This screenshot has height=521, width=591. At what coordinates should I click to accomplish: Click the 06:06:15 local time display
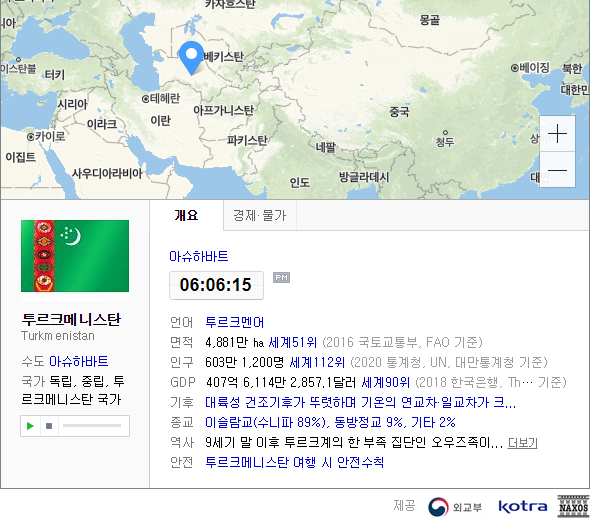pyautogui.click(x=216, y=285)
